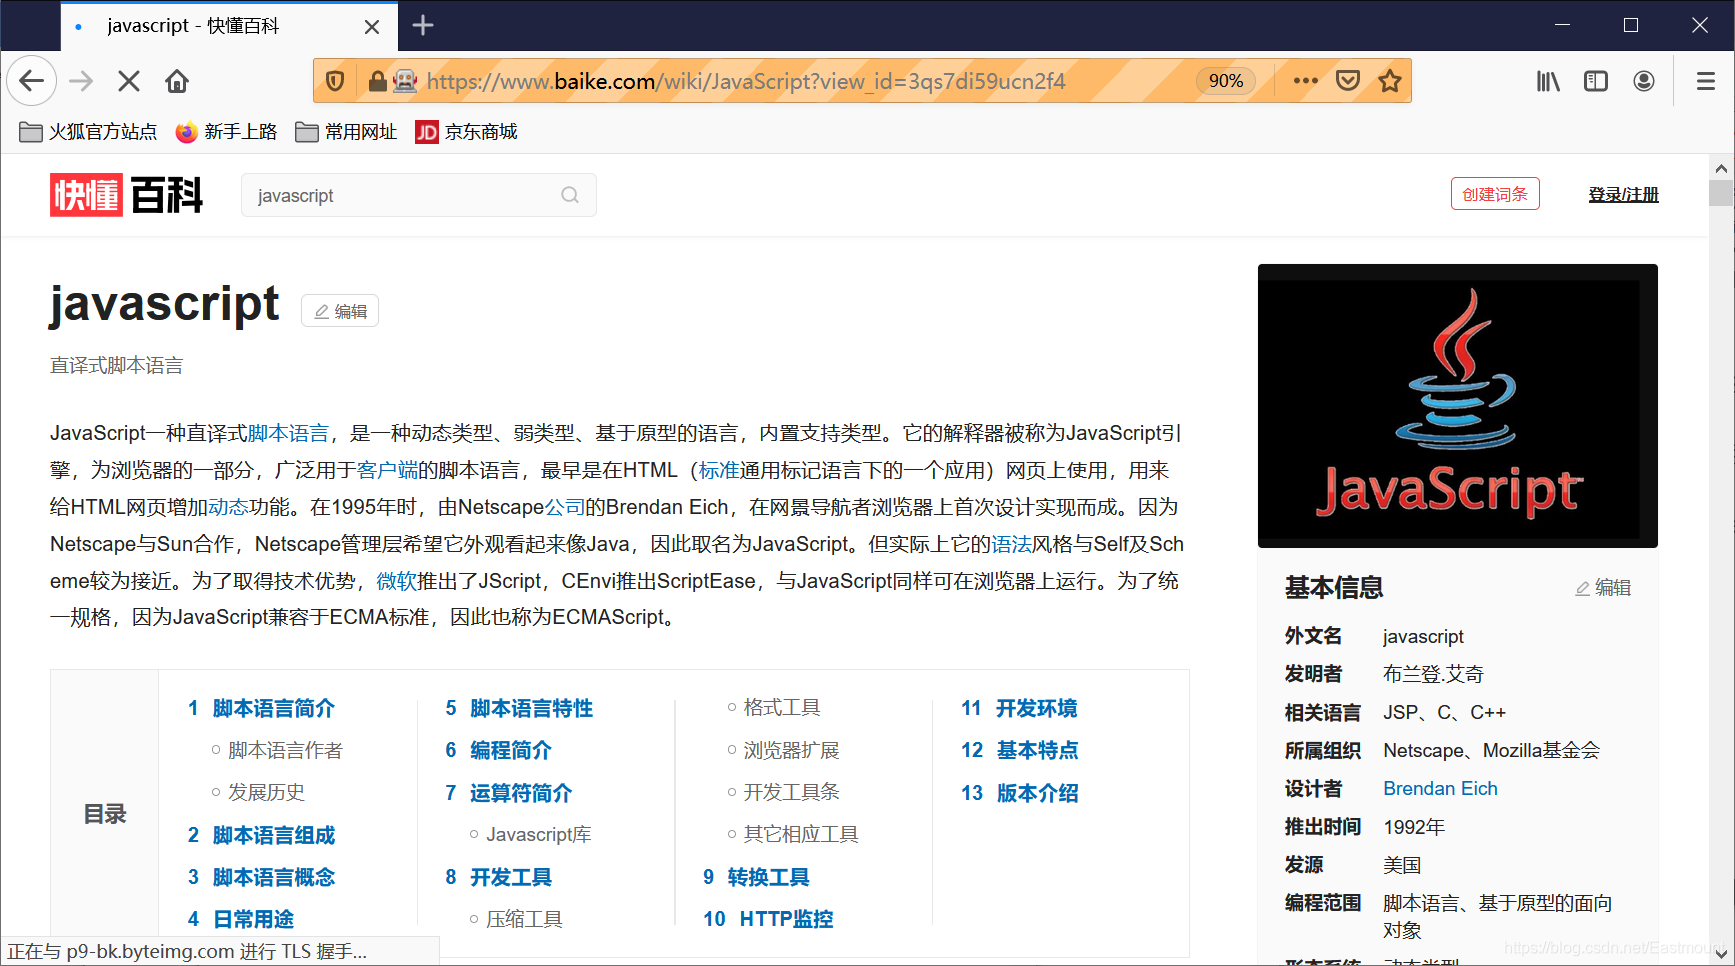The height and width of the screenshot is (966, 1735).
Task: Open a new browser tab
Action: [x=422, y=26]
